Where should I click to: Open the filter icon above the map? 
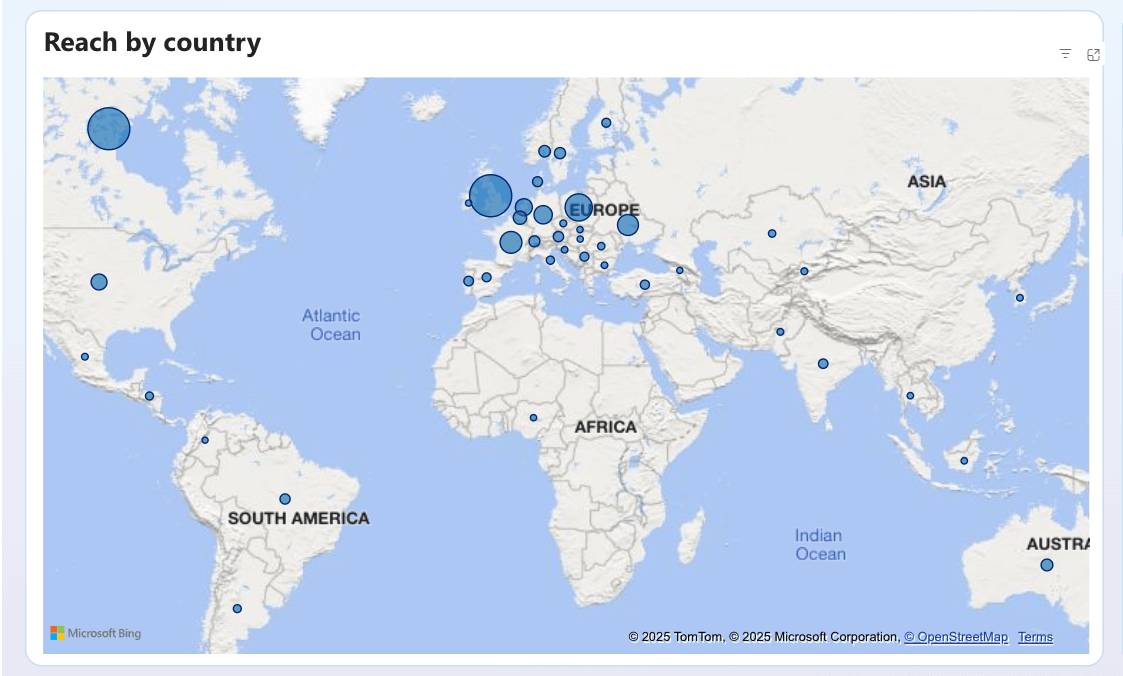tap(1065, 54)
